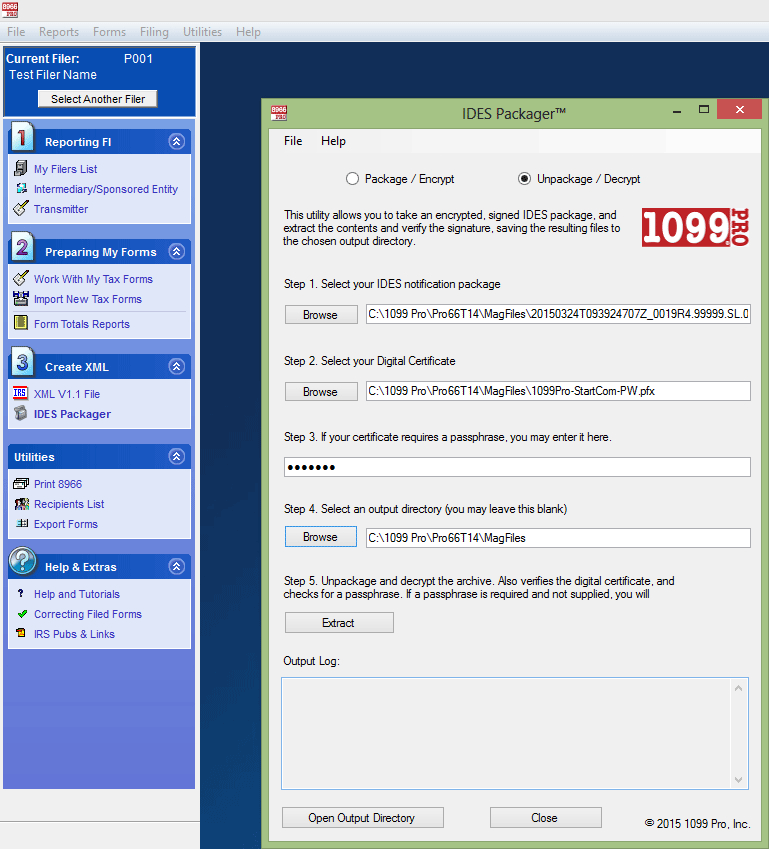The width and height of the screenshot is (769, 849).
Task: Click the Export Forms icon
Action: 22,524
